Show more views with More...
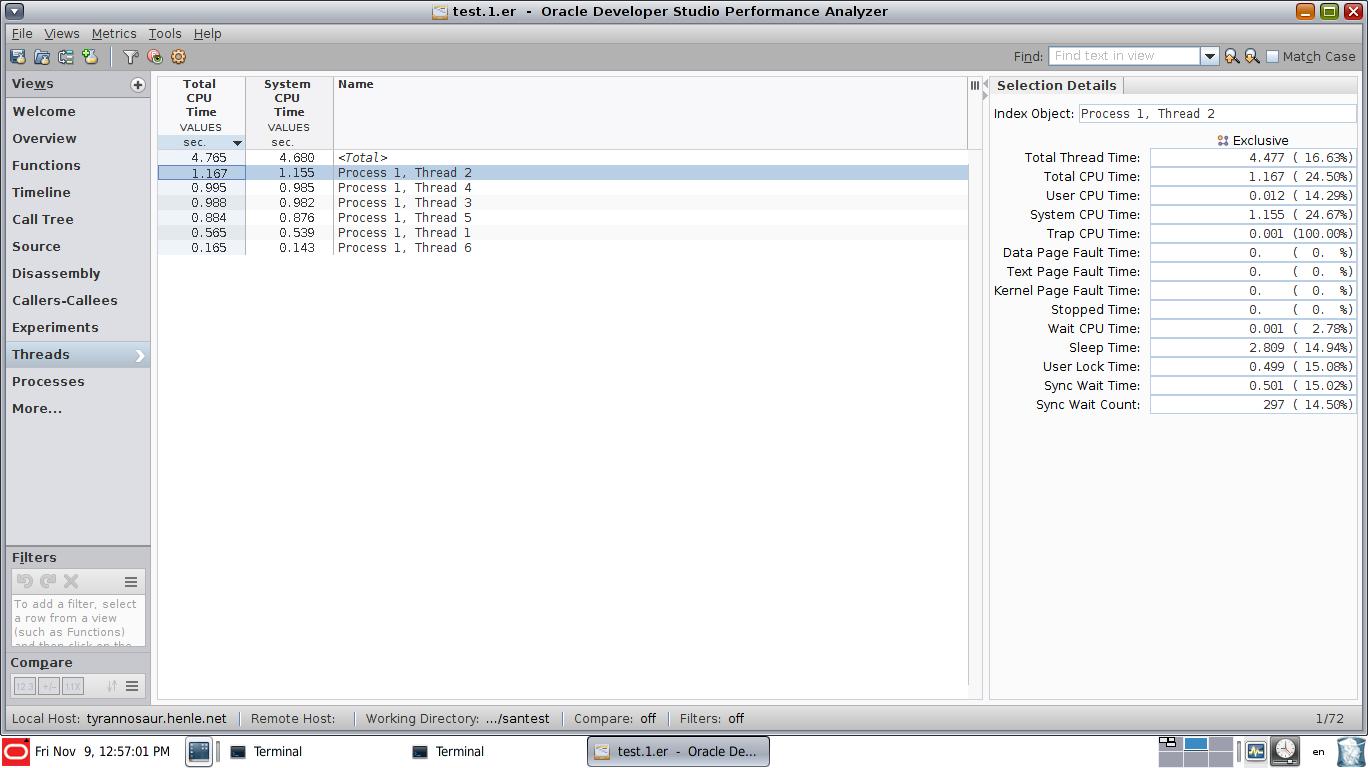 coord(78,409)
